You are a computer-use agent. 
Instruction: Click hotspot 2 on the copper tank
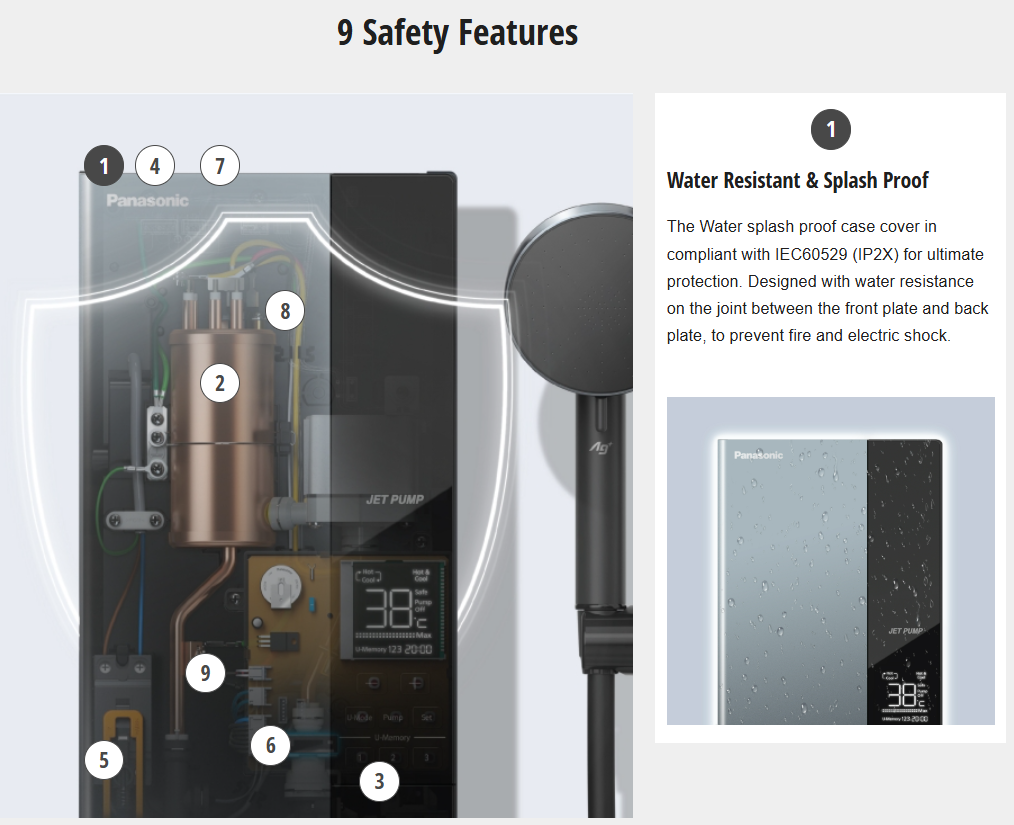(x=220, y=383)
